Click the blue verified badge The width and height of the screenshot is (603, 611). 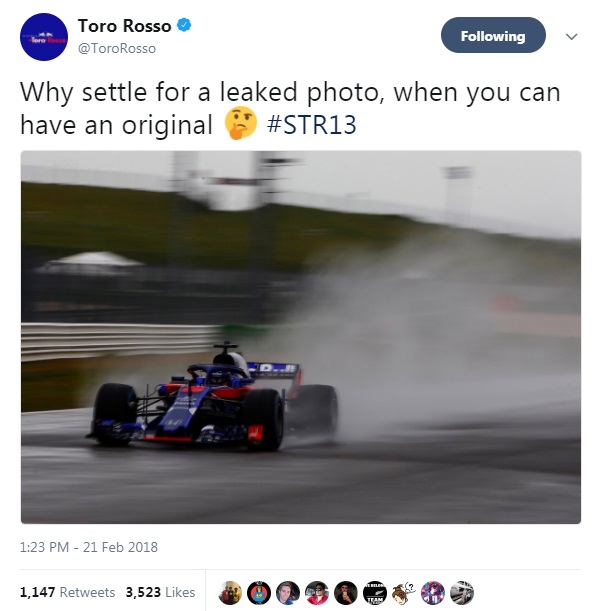184,25
